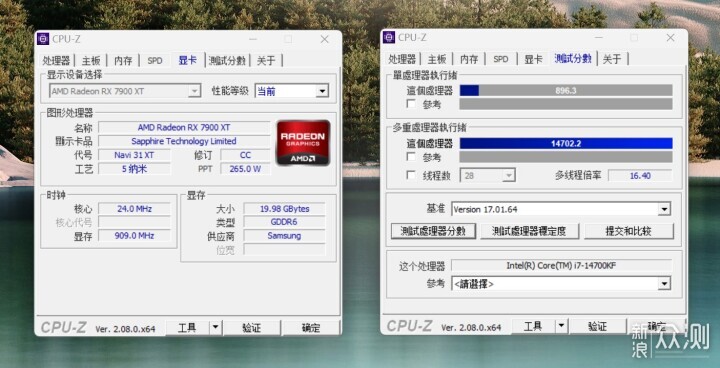
Task: Click the CPU-Z app icon in left window title
Action: pos(43,39)
